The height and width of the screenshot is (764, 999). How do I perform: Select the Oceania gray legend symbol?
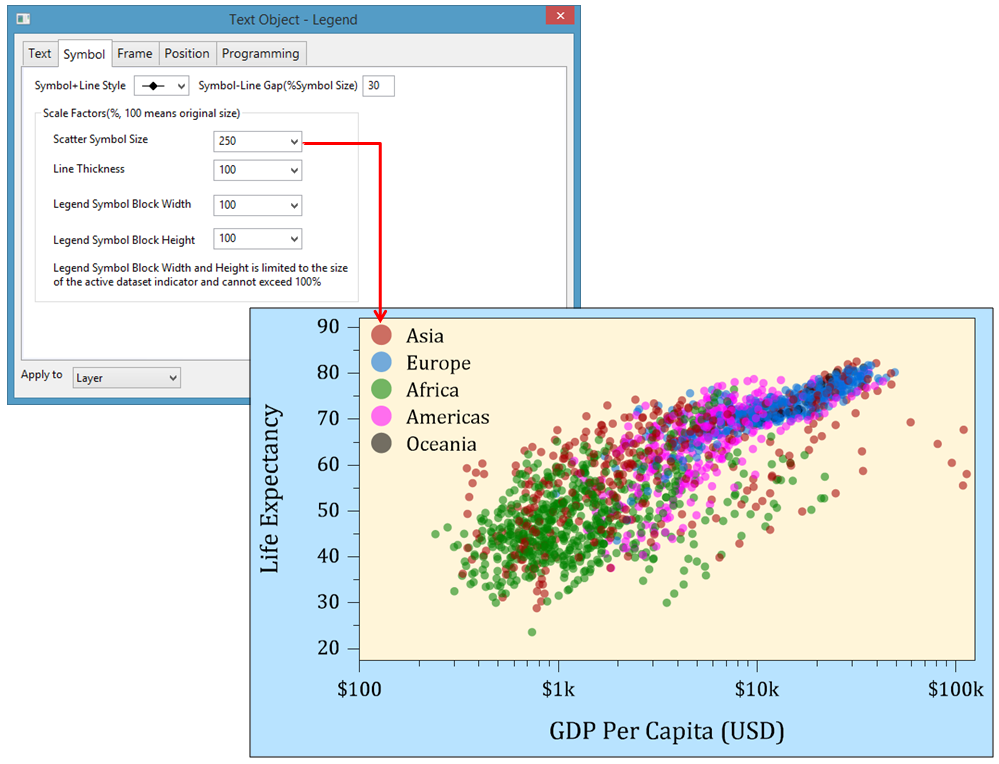pos(381,444)
